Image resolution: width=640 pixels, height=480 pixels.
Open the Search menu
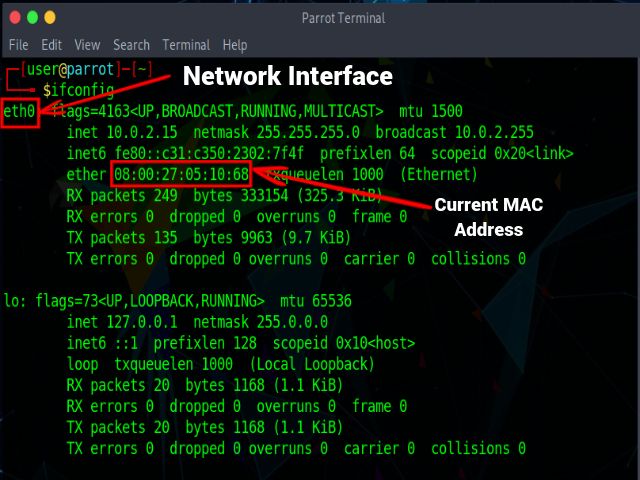pyautogui.click(x=131, y=45)
